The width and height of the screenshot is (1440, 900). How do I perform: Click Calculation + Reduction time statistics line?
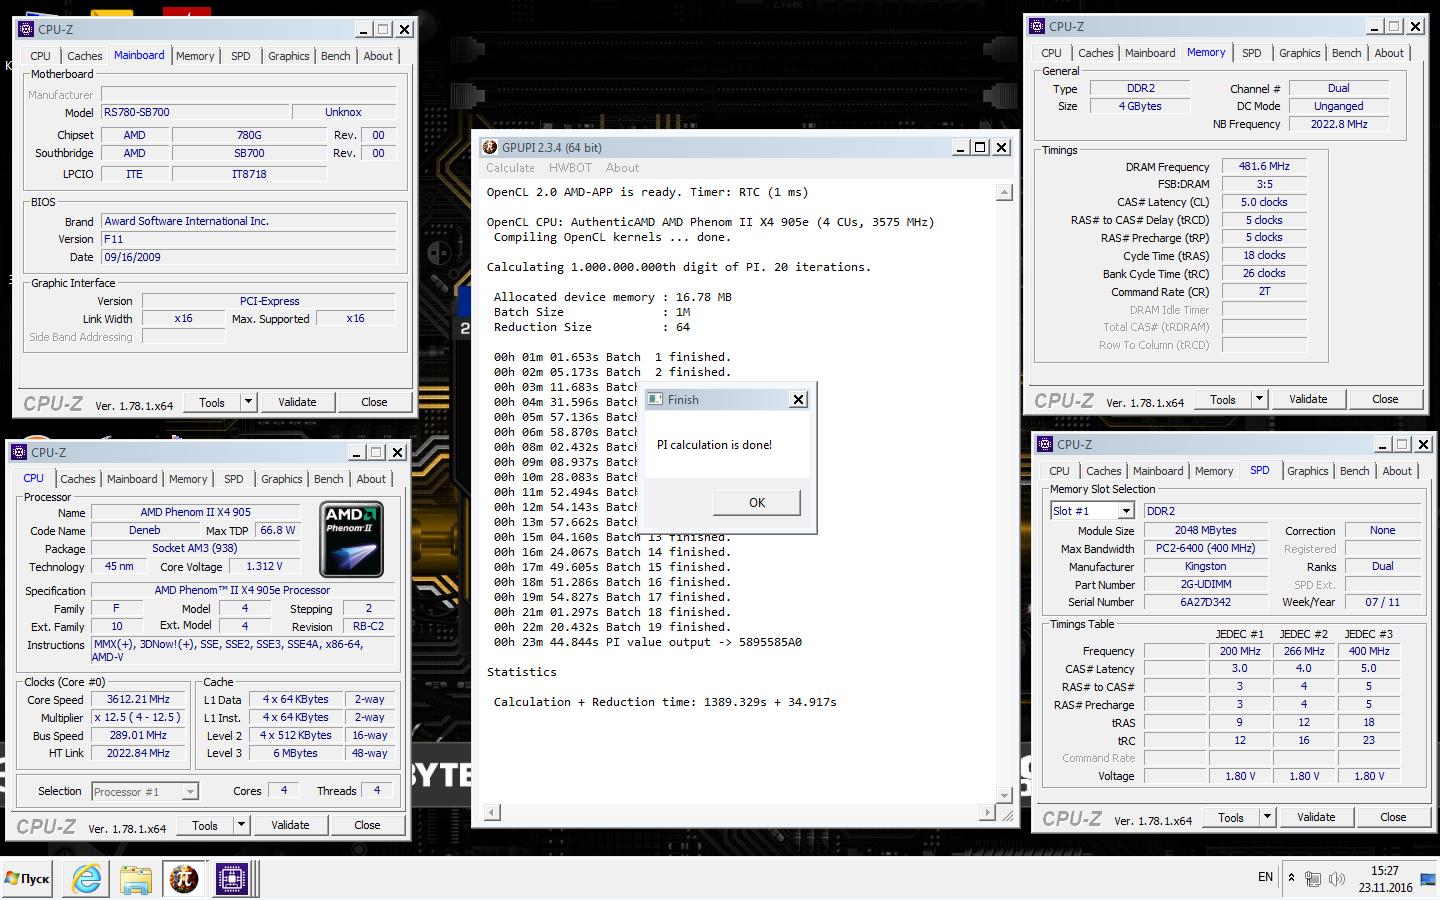[x=665, y=702]
